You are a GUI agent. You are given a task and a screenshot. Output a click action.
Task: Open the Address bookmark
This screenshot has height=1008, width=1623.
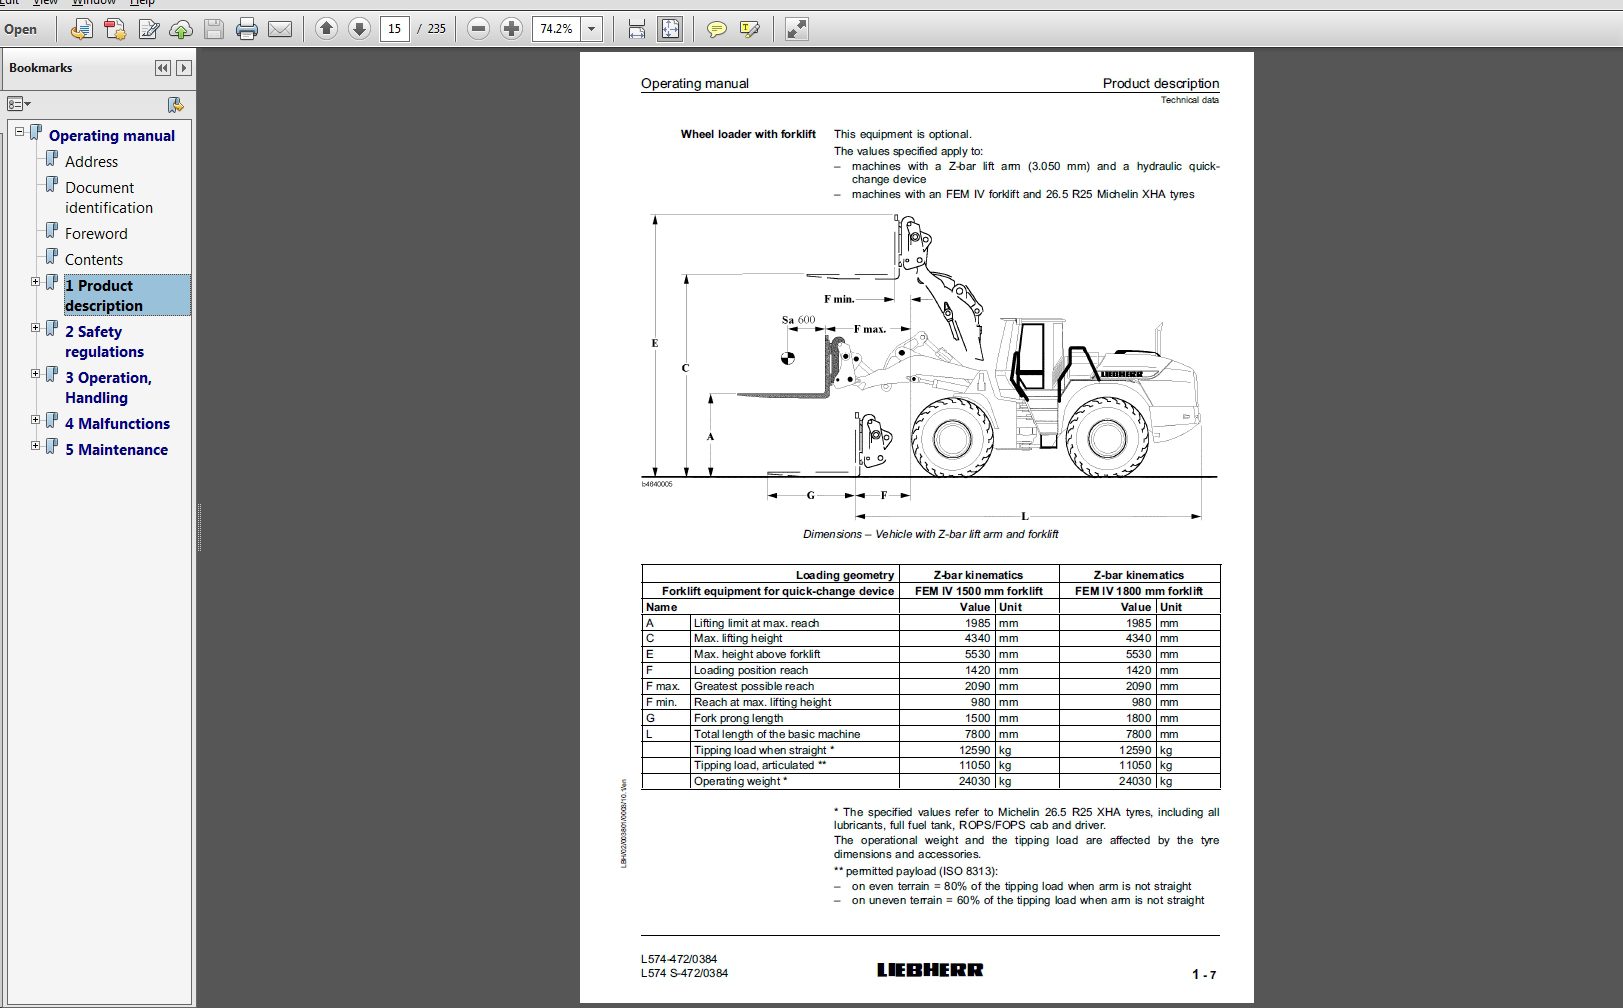pyautogui.click(x=91, y=162)
